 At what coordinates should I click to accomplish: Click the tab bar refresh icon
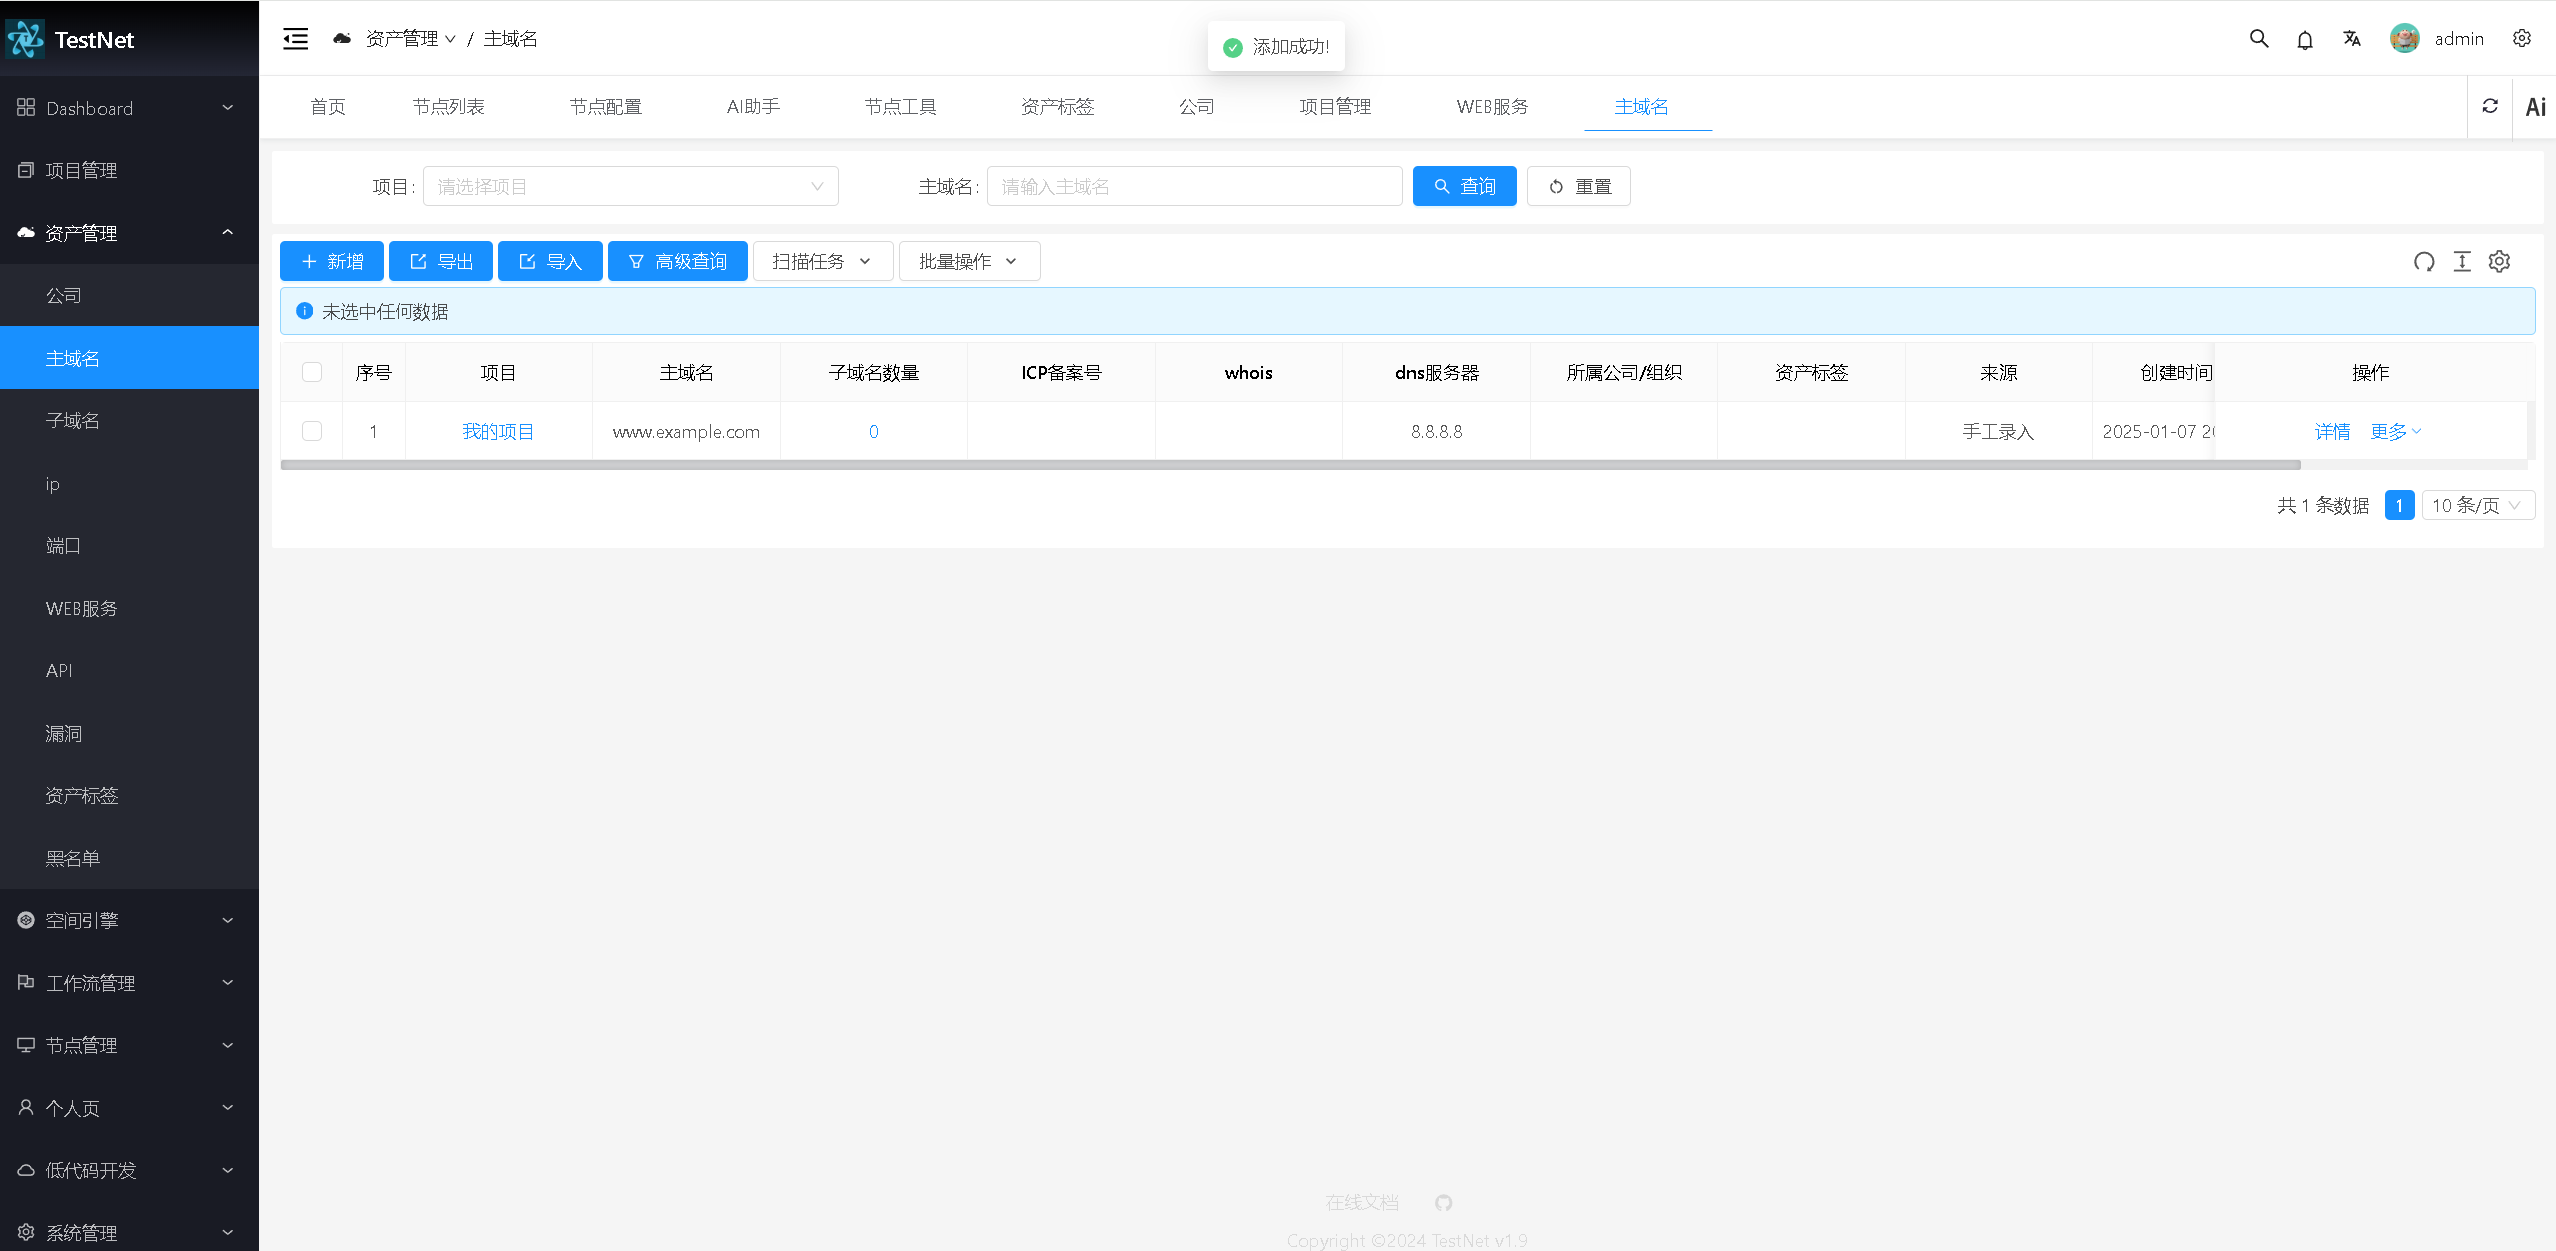point(2490,106)
